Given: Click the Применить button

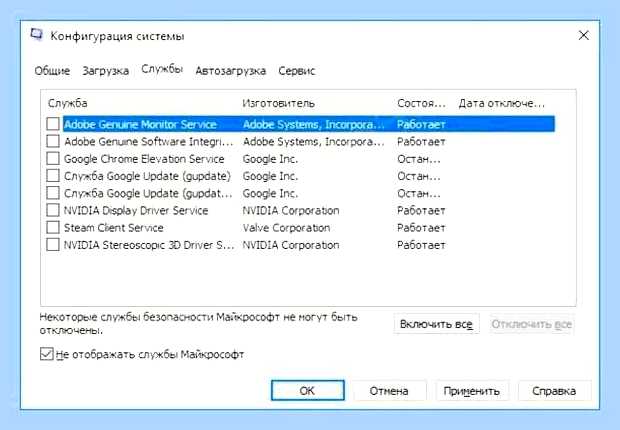Looking at the screenshot, I should click(x=472, y=391).
